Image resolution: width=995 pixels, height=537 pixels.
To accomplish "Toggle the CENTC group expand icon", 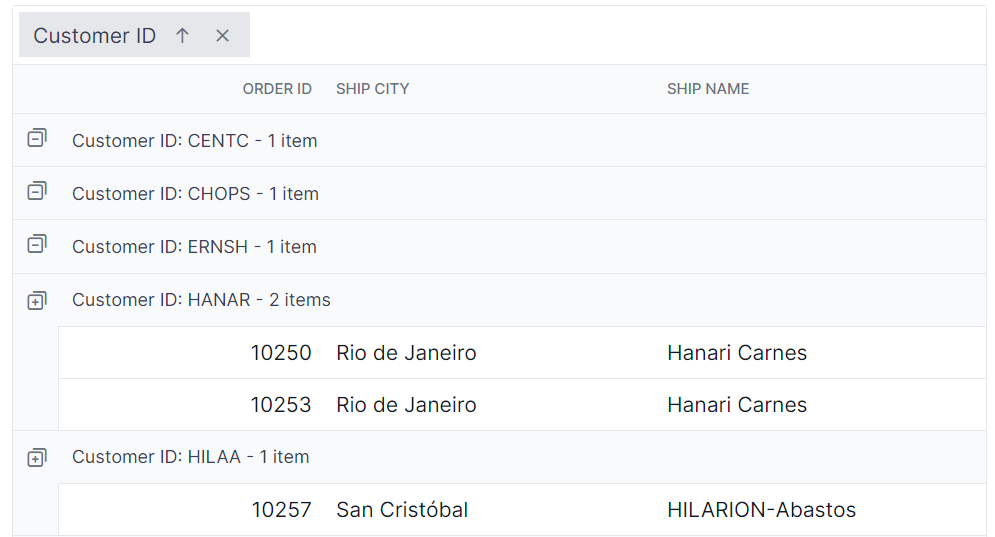I will click(x=37, y=139).
